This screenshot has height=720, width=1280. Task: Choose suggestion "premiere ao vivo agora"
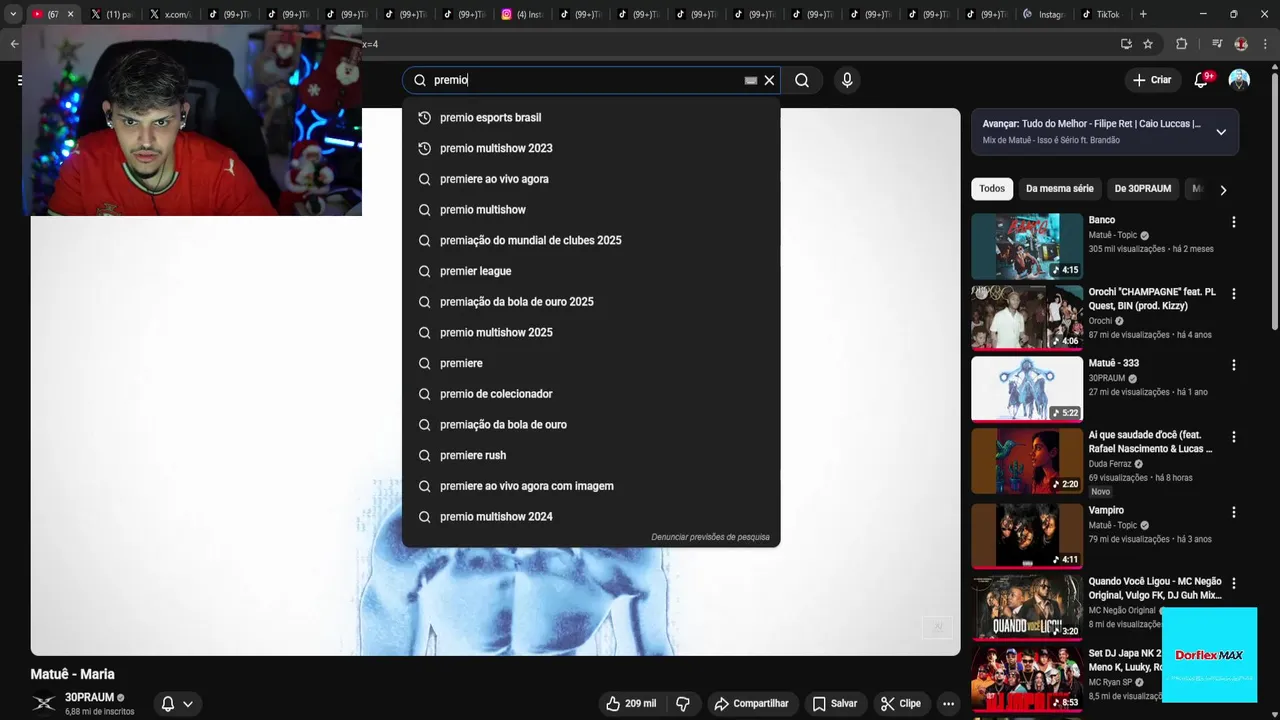pos(591,179)
